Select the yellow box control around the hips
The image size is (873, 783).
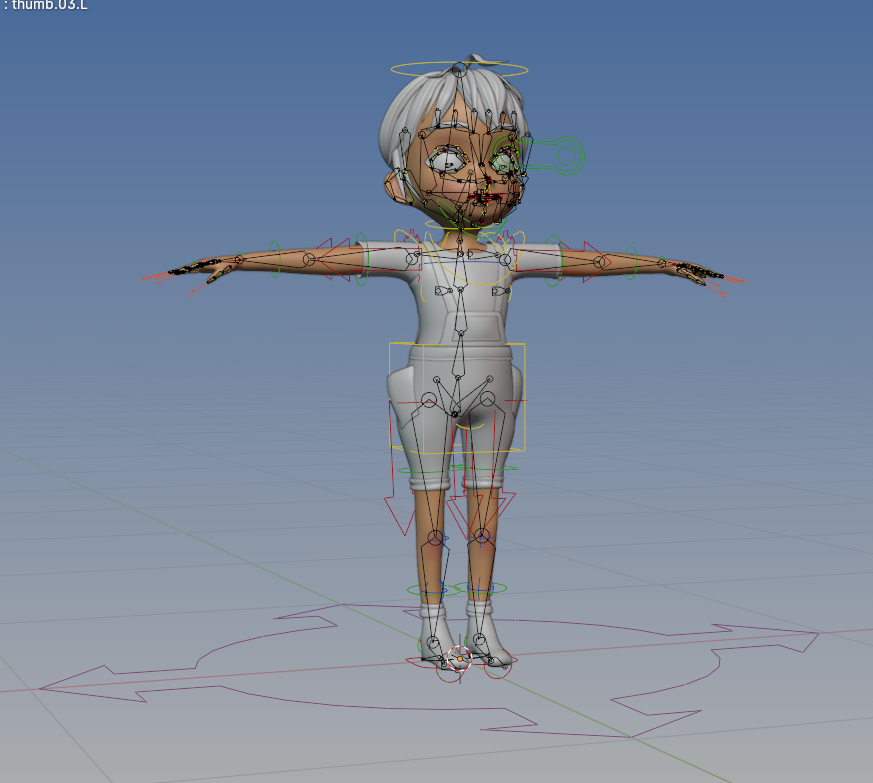457,397
